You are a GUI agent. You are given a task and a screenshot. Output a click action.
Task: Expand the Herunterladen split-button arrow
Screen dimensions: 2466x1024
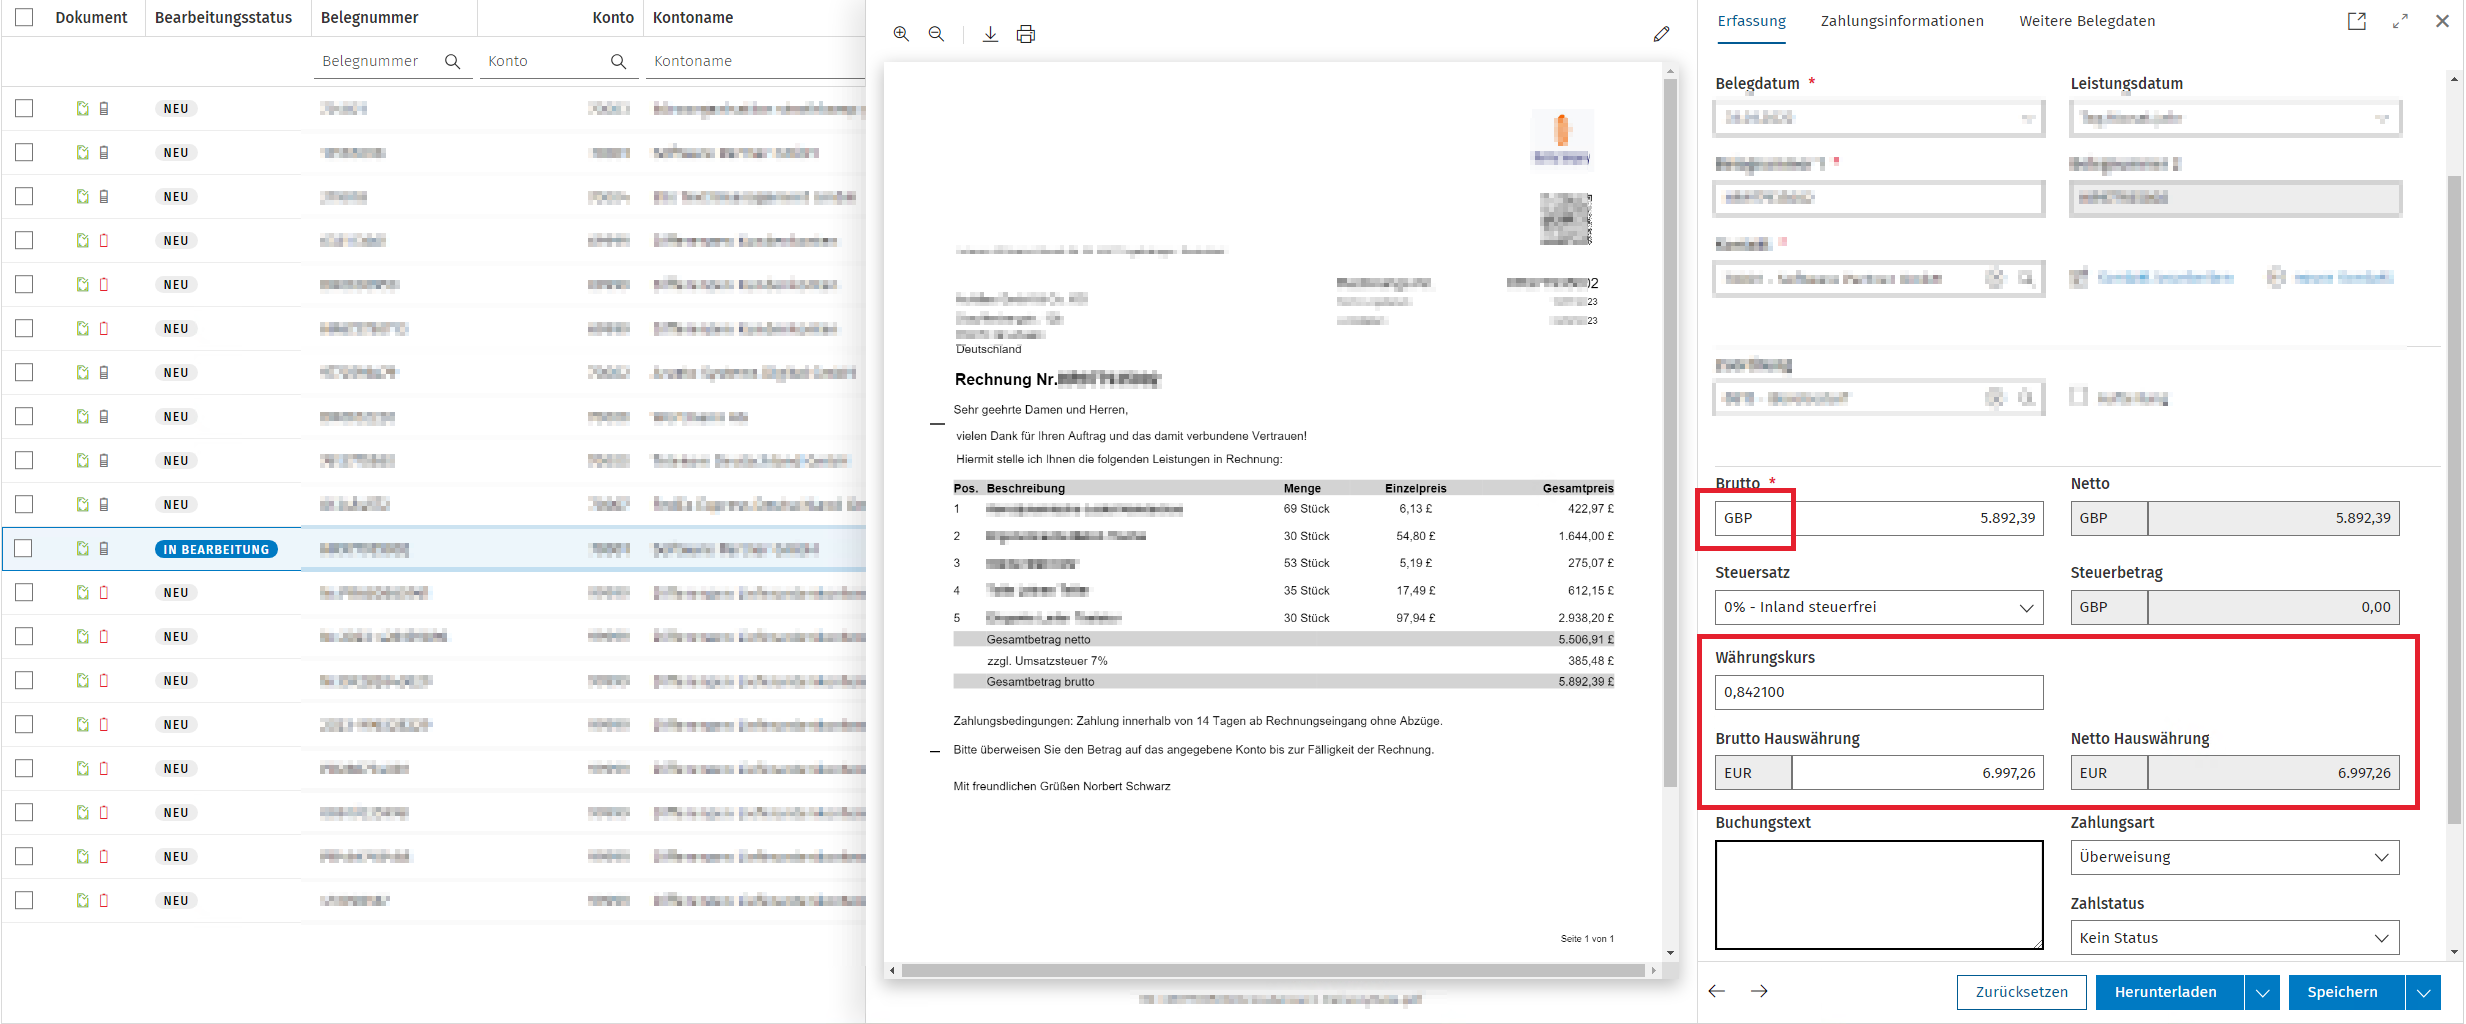click(2262, 992)
